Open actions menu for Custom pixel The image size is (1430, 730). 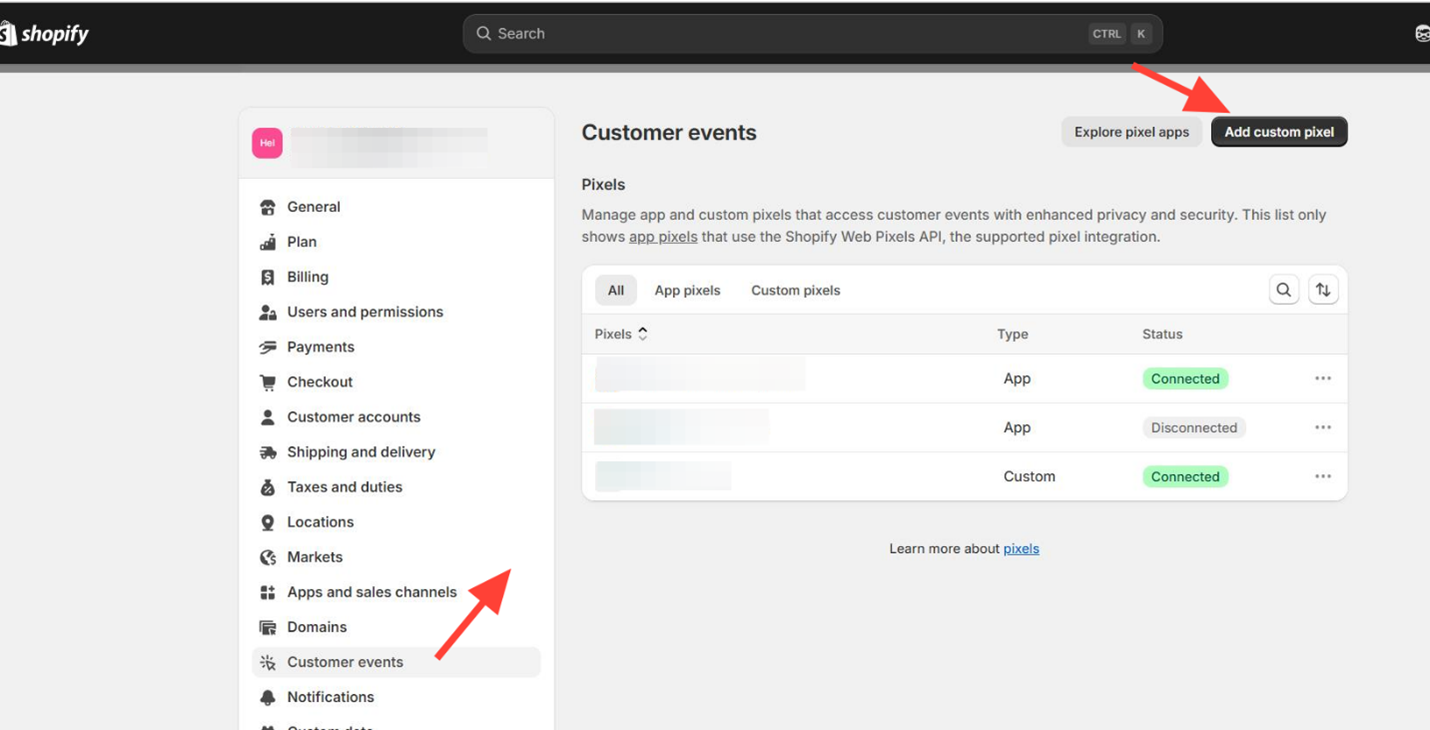pyautogui.click(x=1323, y=477)
